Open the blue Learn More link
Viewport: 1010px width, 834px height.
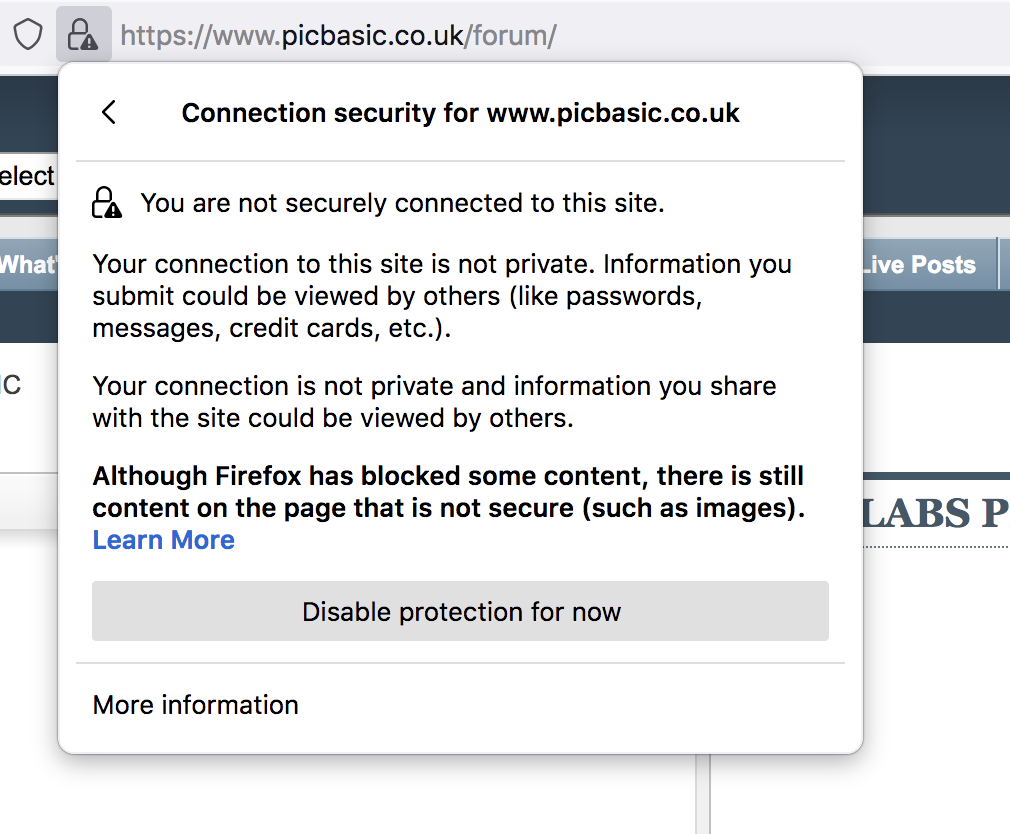coord(163,540)
